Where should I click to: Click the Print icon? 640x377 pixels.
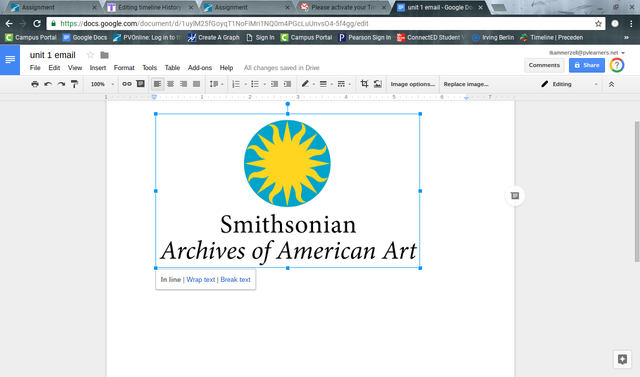coord(35,84)
